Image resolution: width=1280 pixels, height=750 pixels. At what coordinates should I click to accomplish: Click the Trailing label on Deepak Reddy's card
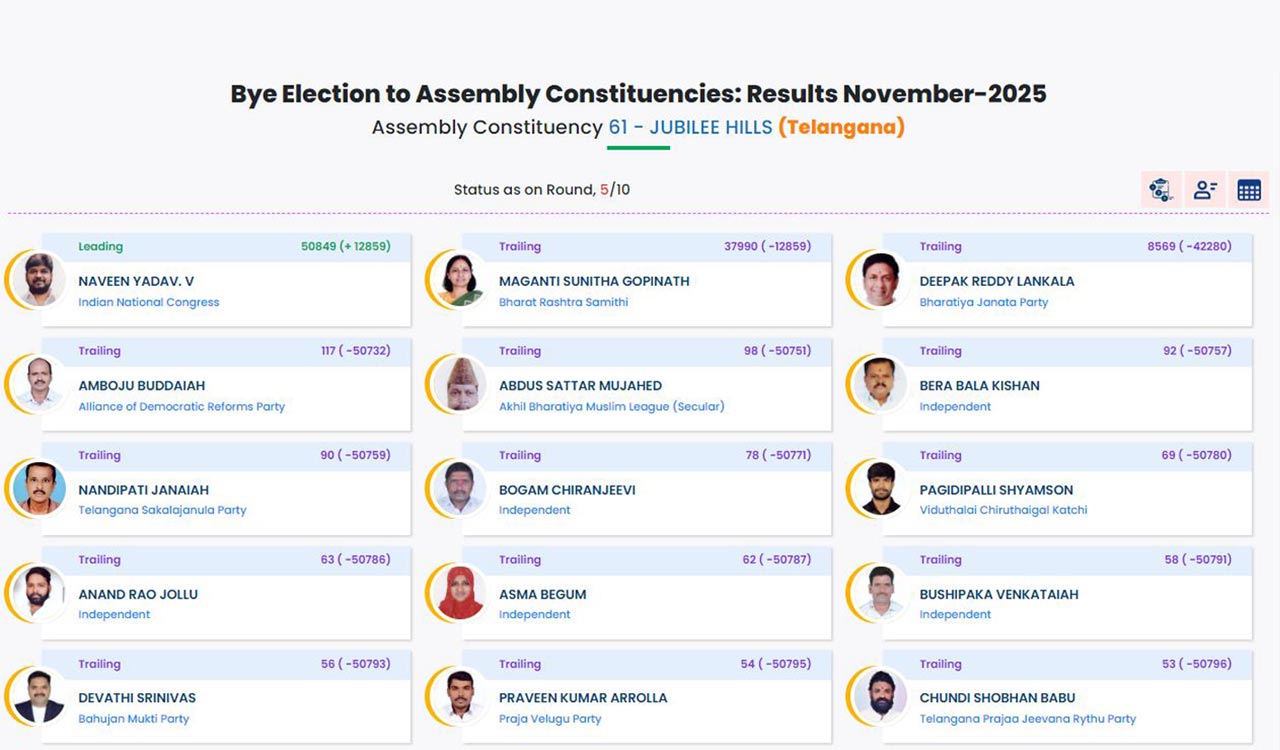pos(940,246)
